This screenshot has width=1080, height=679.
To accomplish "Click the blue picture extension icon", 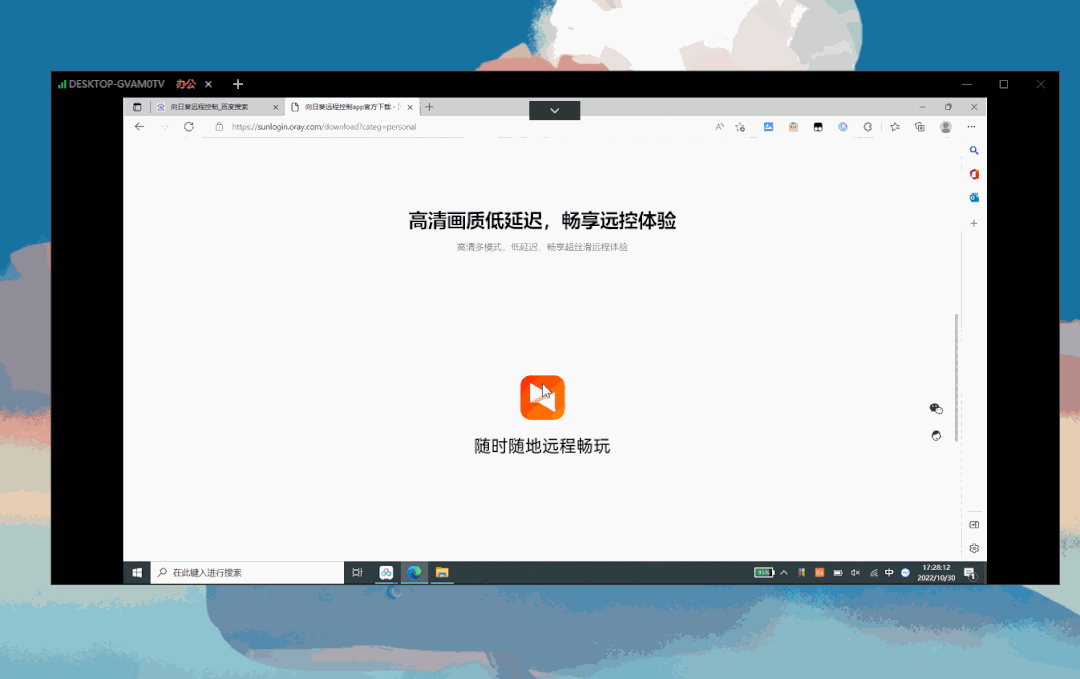I will pyautogui.click(x=769, y=127).
